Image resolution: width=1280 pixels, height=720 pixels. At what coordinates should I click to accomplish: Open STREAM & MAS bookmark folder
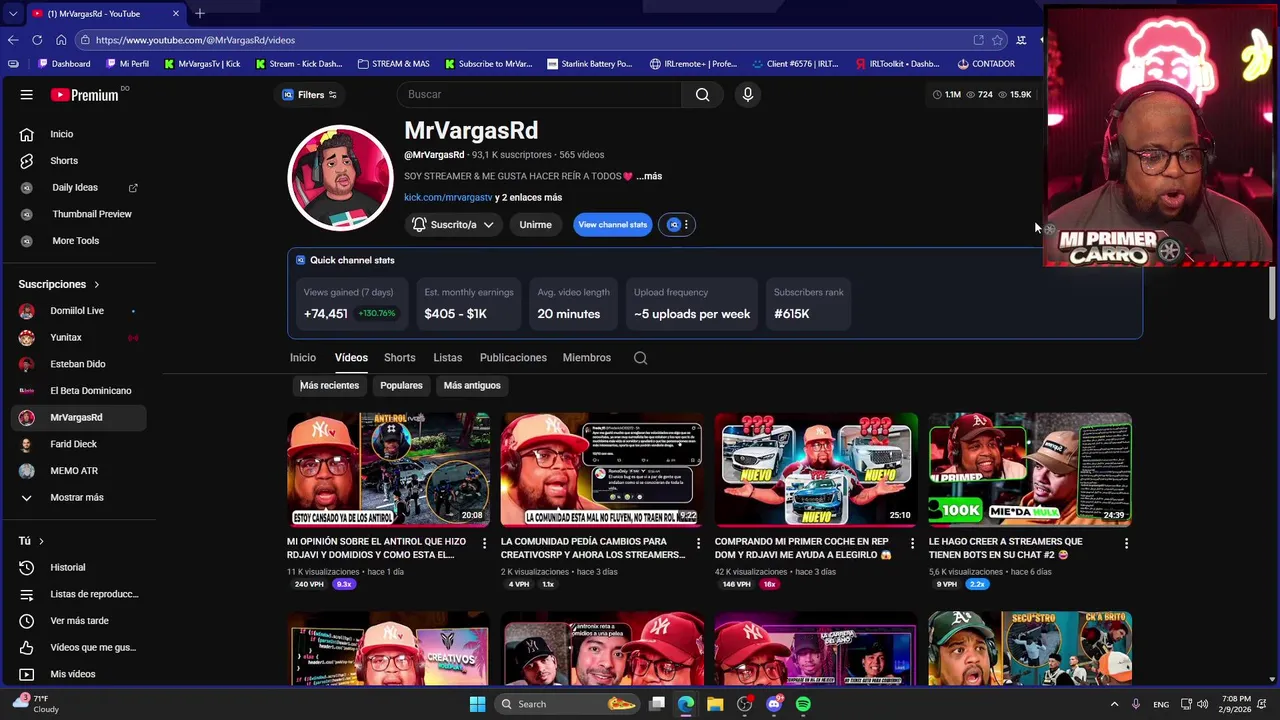393,64
